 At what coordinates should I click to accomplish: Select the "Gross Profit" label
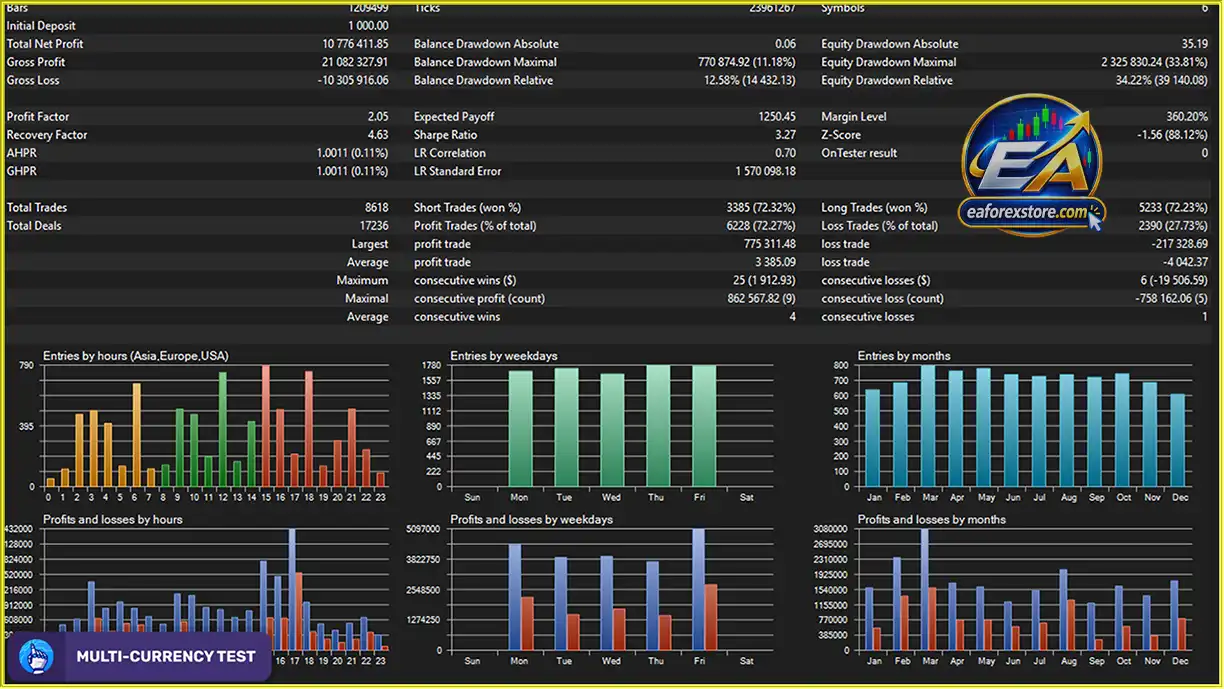[x=36, y=62]
